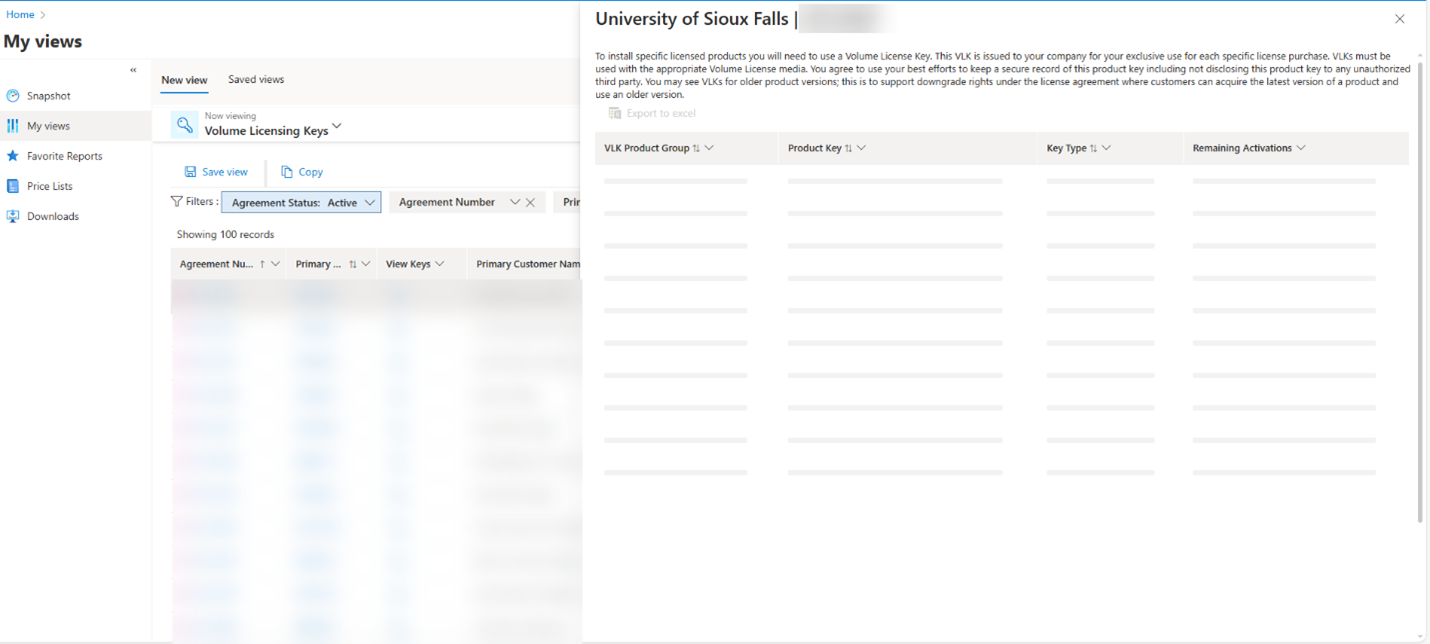
Task: Open Remaining Activations column menu
Action: (x=1301, y=148)
